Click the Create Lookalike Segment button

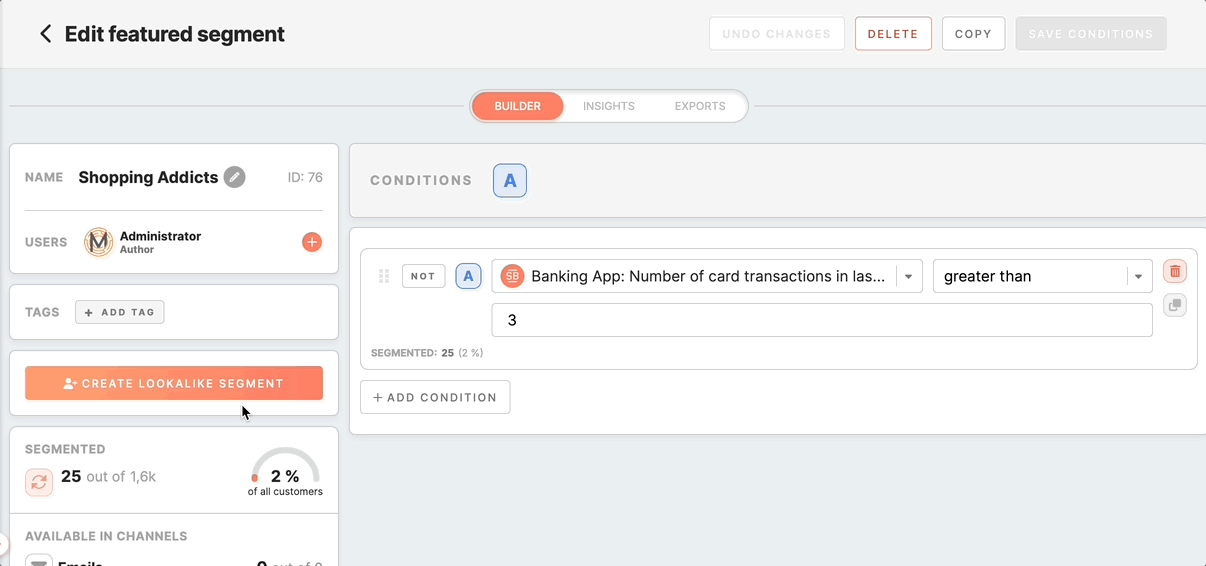(x=174, y=383)
